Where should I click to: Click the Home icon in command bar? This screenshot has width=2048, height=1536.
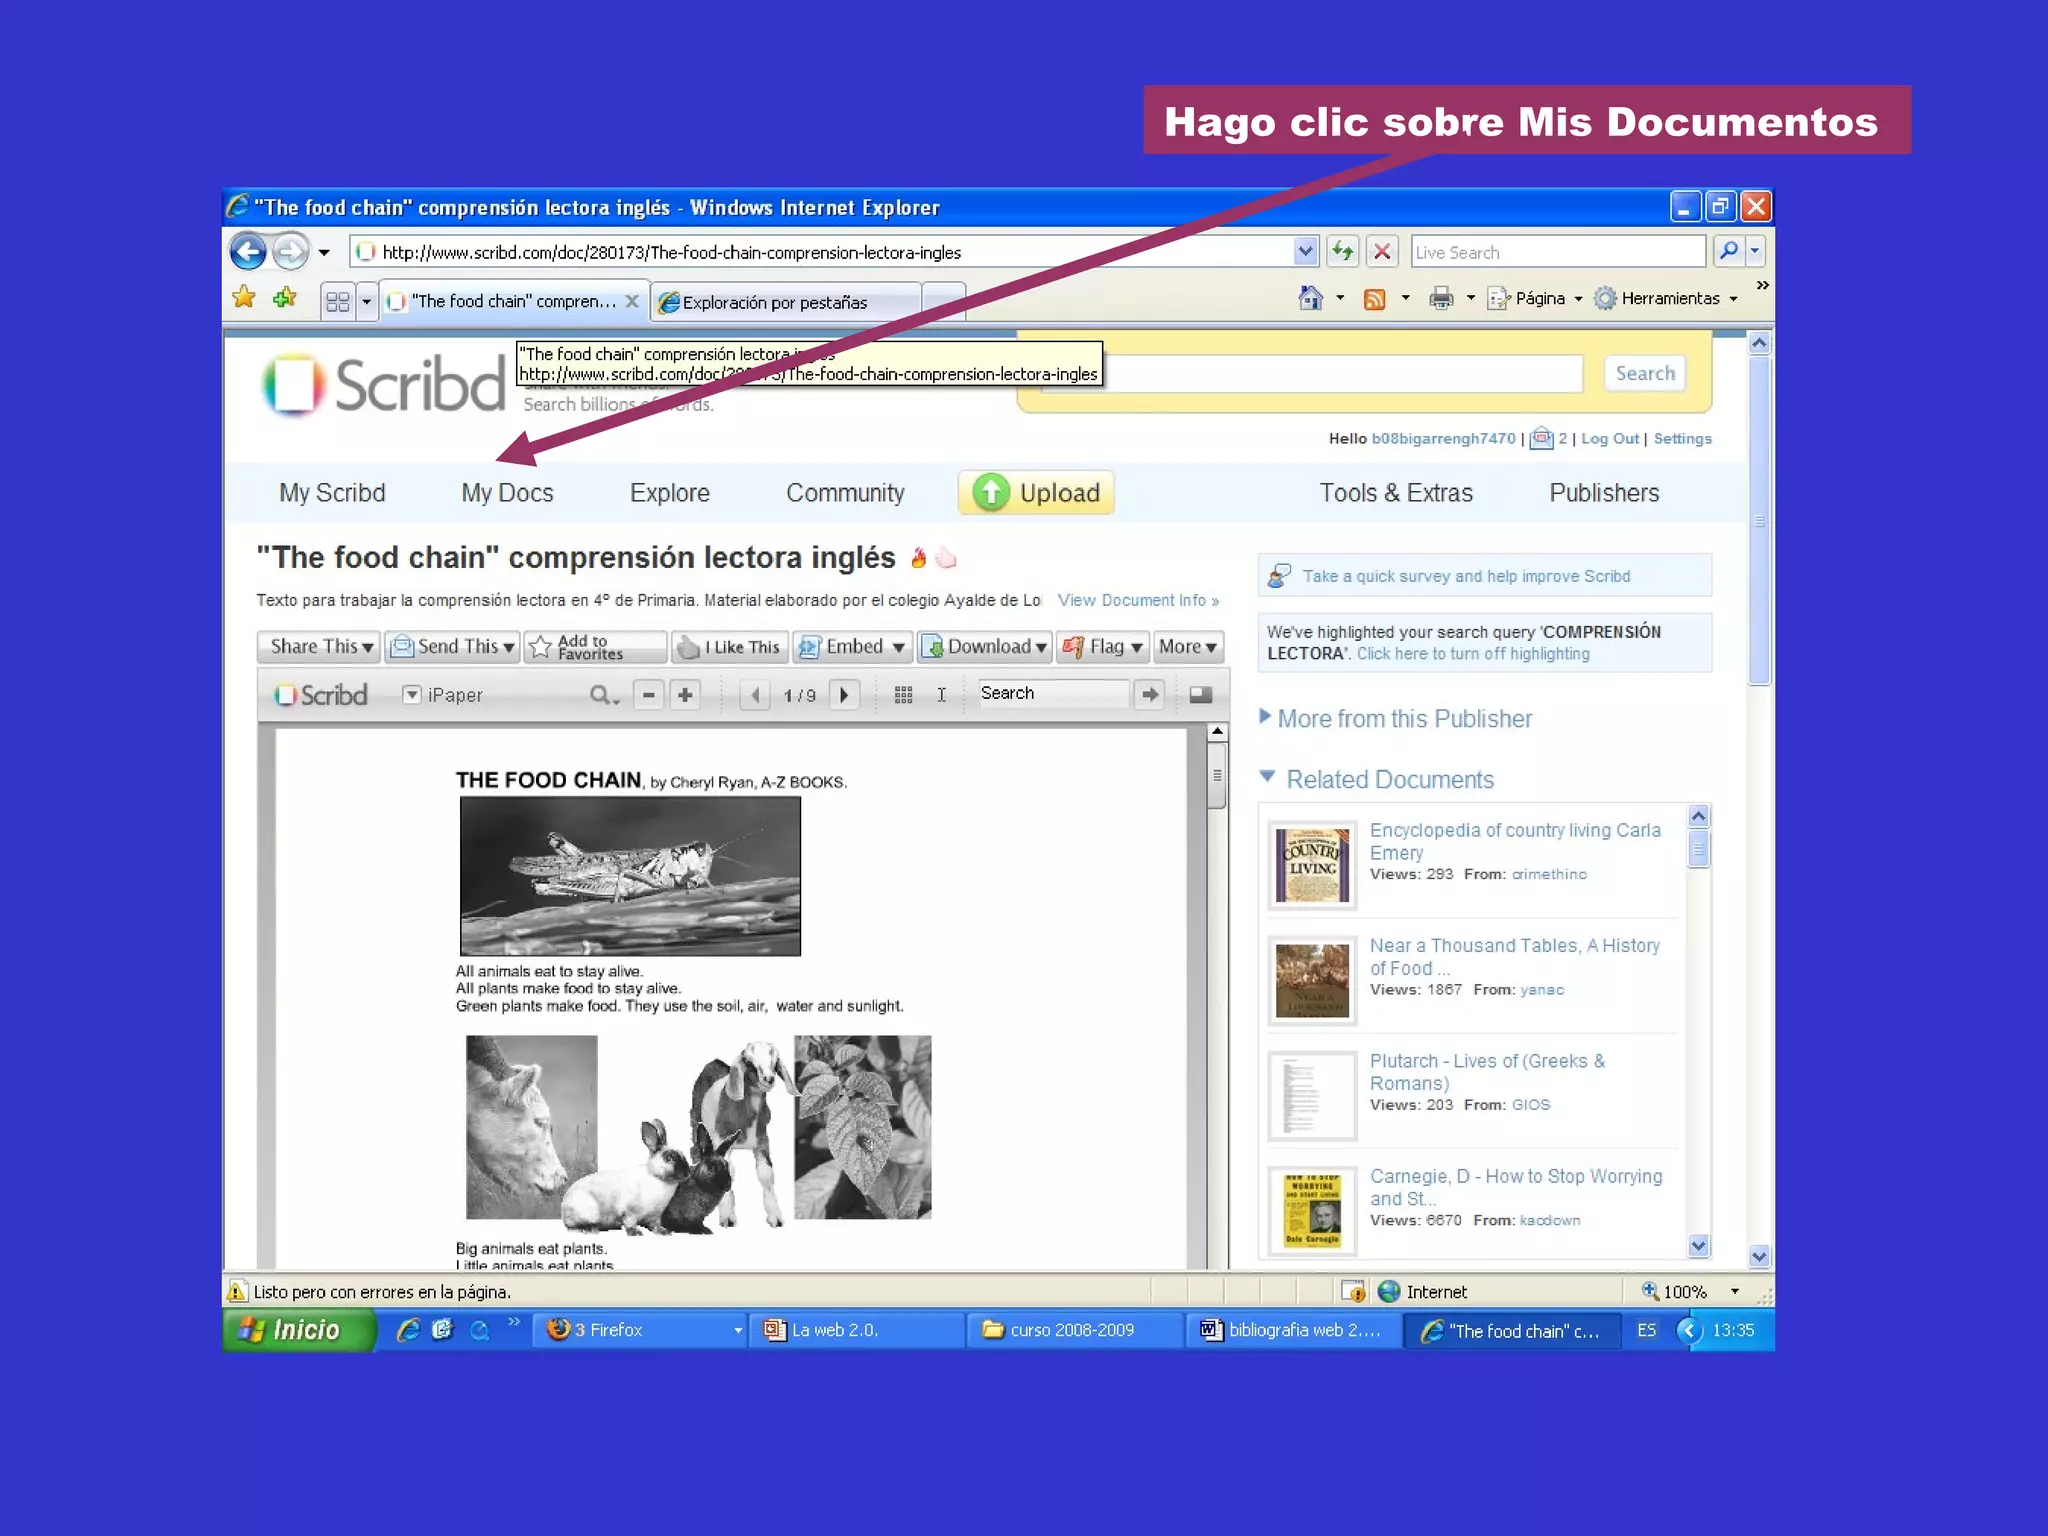[x=1310, y=298]
